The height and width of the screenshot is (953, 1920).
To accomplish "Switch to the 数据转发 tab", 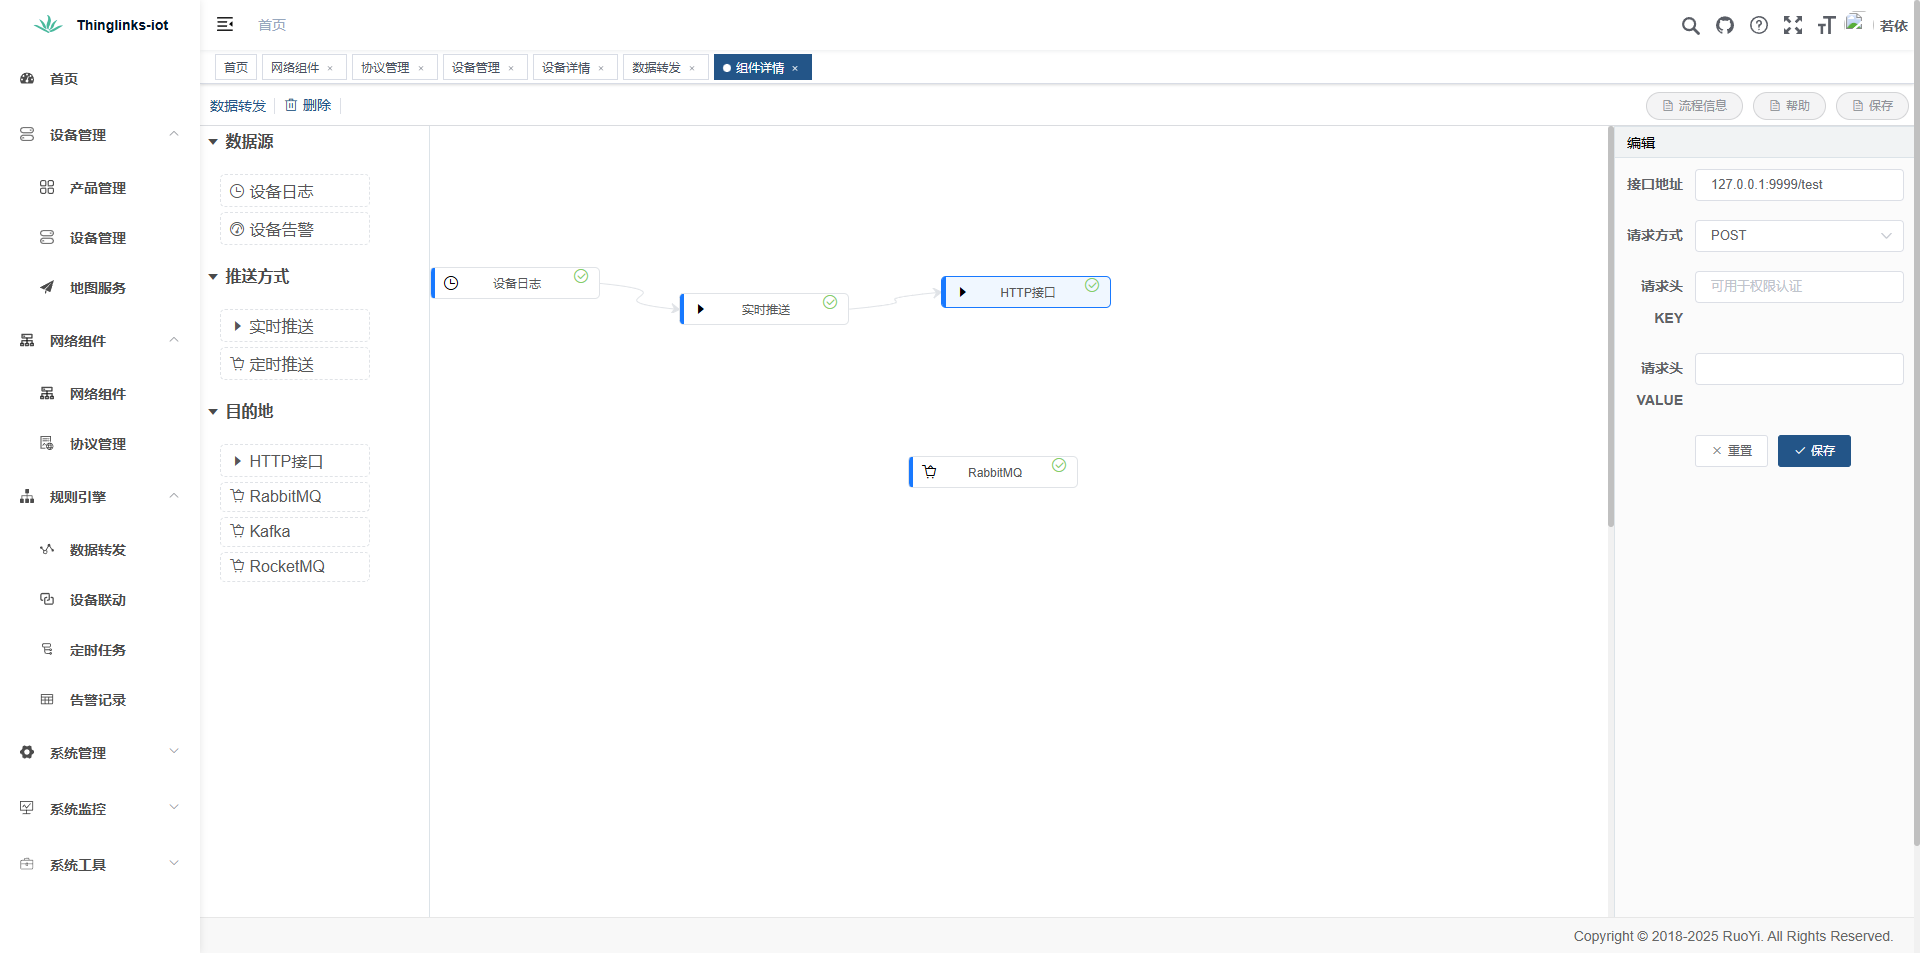I will click(656, 68).
